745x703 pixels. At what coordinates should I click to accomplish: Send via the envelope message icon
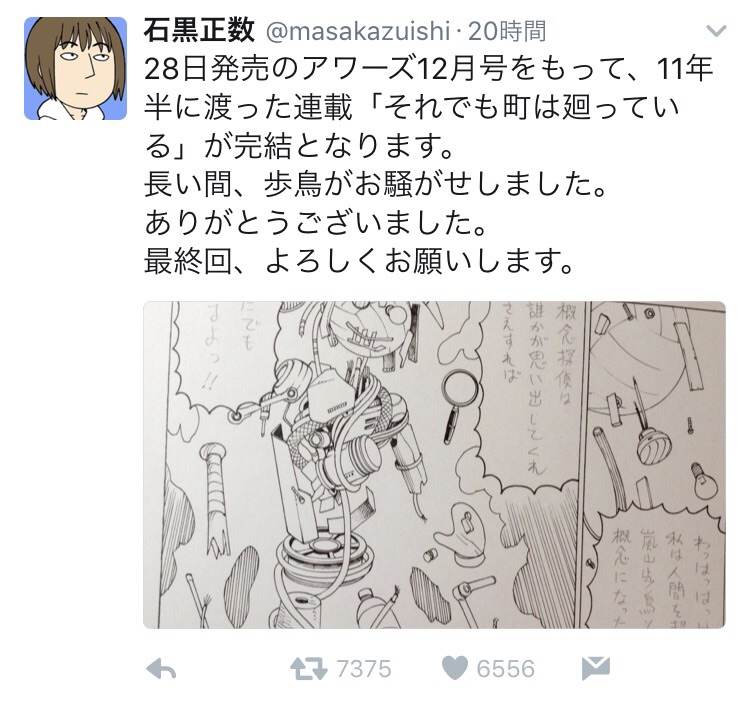tap(596, 668)
